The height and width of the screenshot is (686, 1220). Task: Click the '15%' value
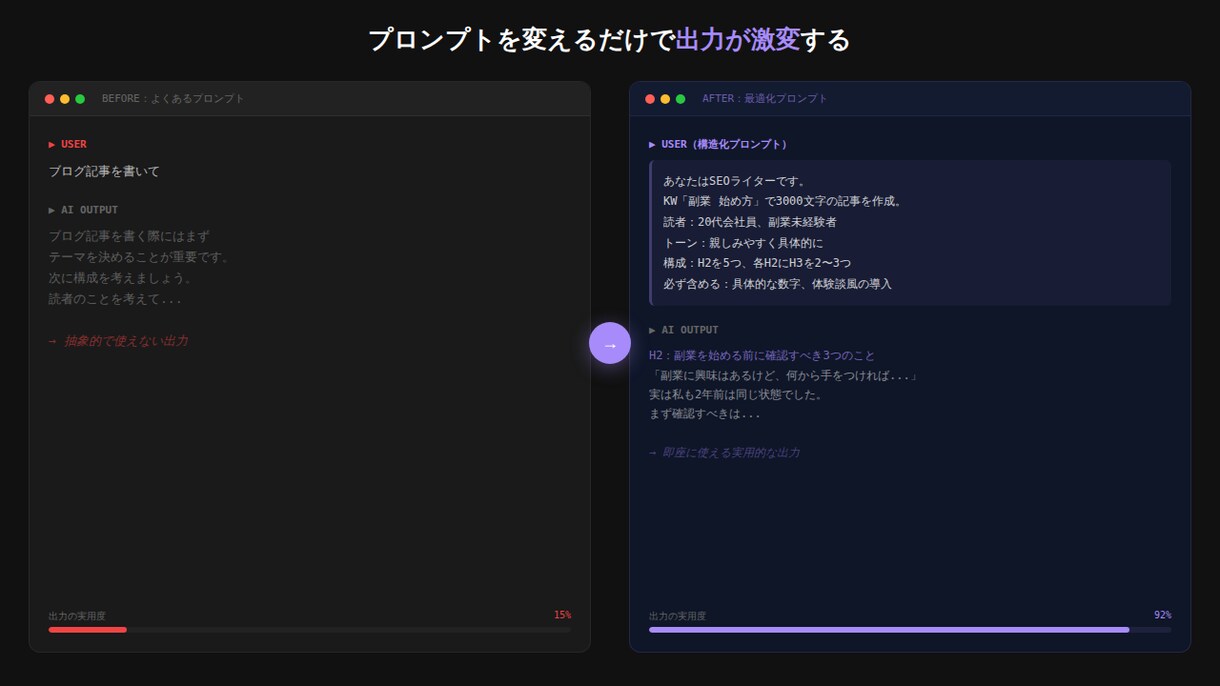562,615
